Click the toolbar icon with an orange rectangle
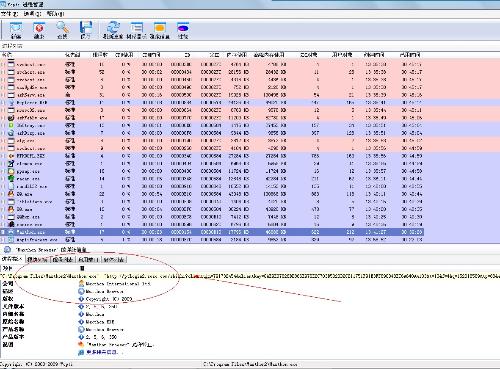 (160, 27)
